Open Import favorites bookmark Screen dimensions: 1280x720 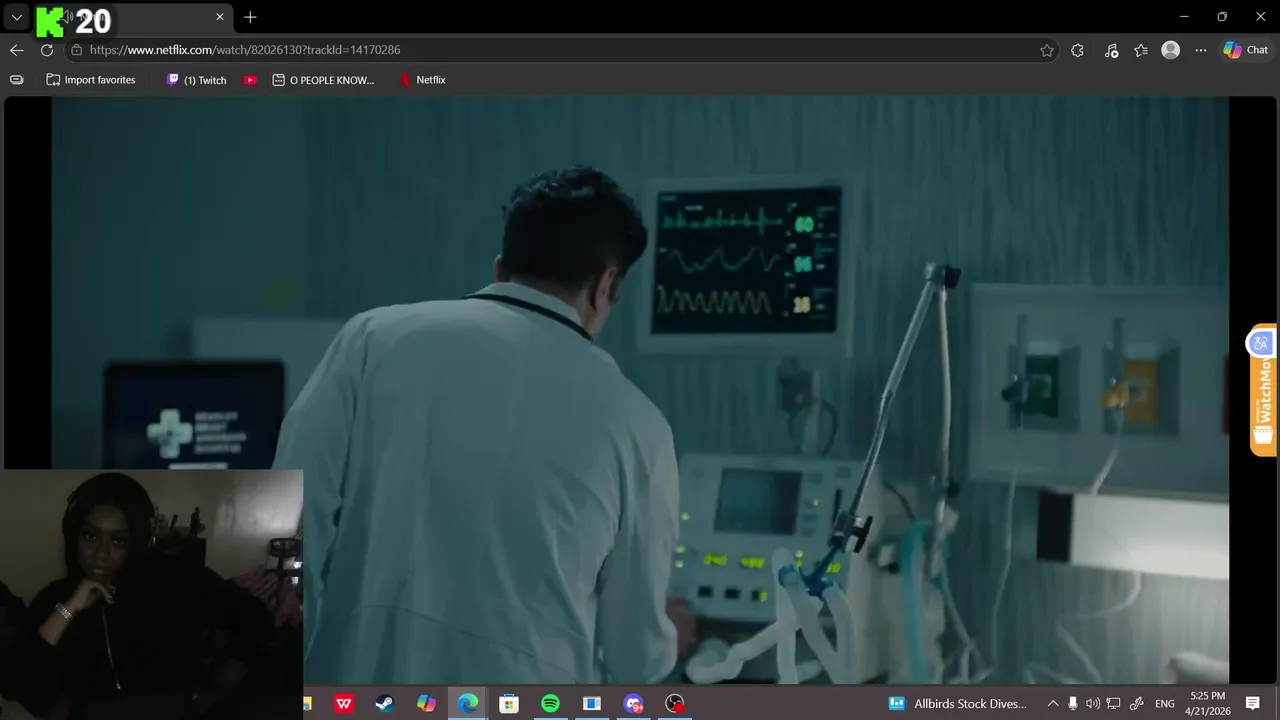91,80
